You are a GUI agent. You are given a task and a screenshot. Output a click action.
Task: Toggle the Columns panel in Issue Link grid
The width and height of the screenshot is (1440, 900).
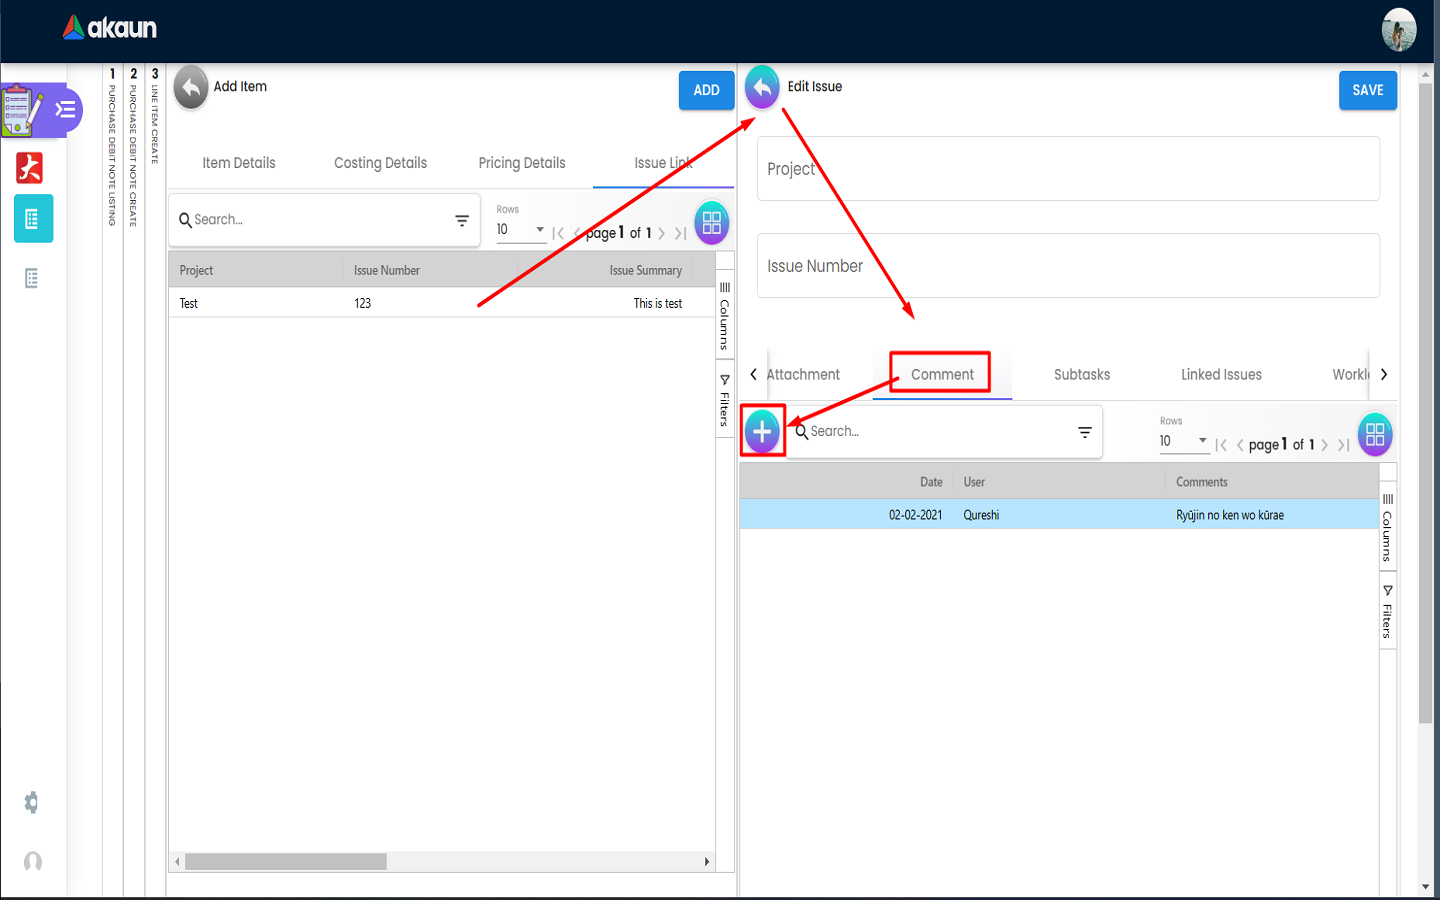tap(725, 315)
